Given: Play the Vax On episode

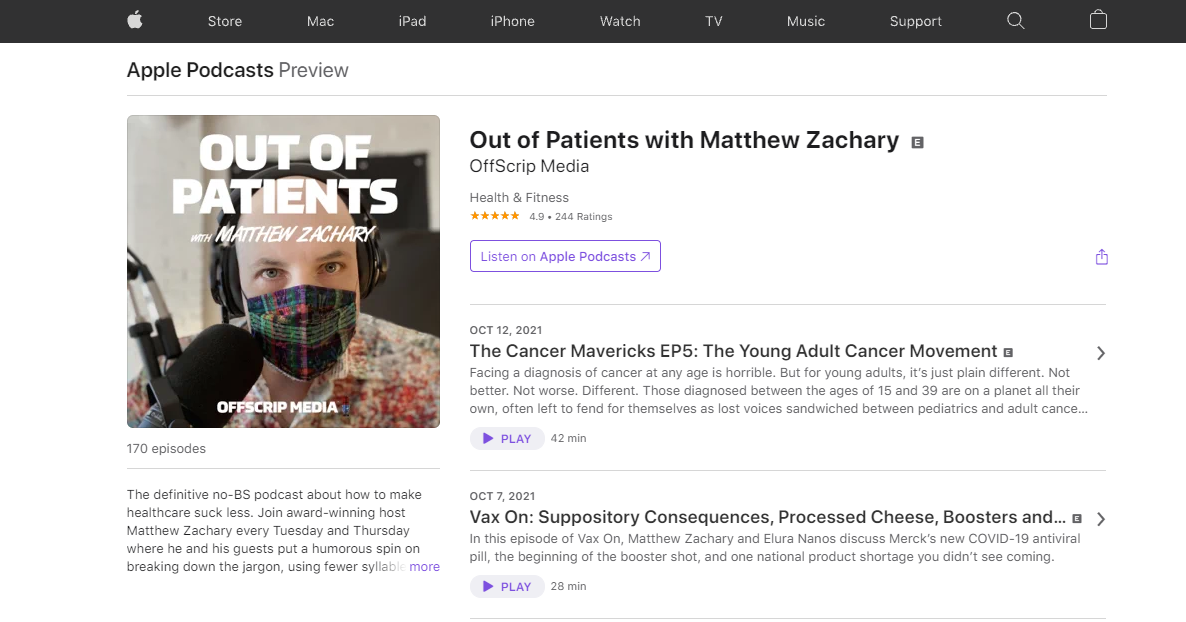Looking at the screenshot, I should point(507,586).
